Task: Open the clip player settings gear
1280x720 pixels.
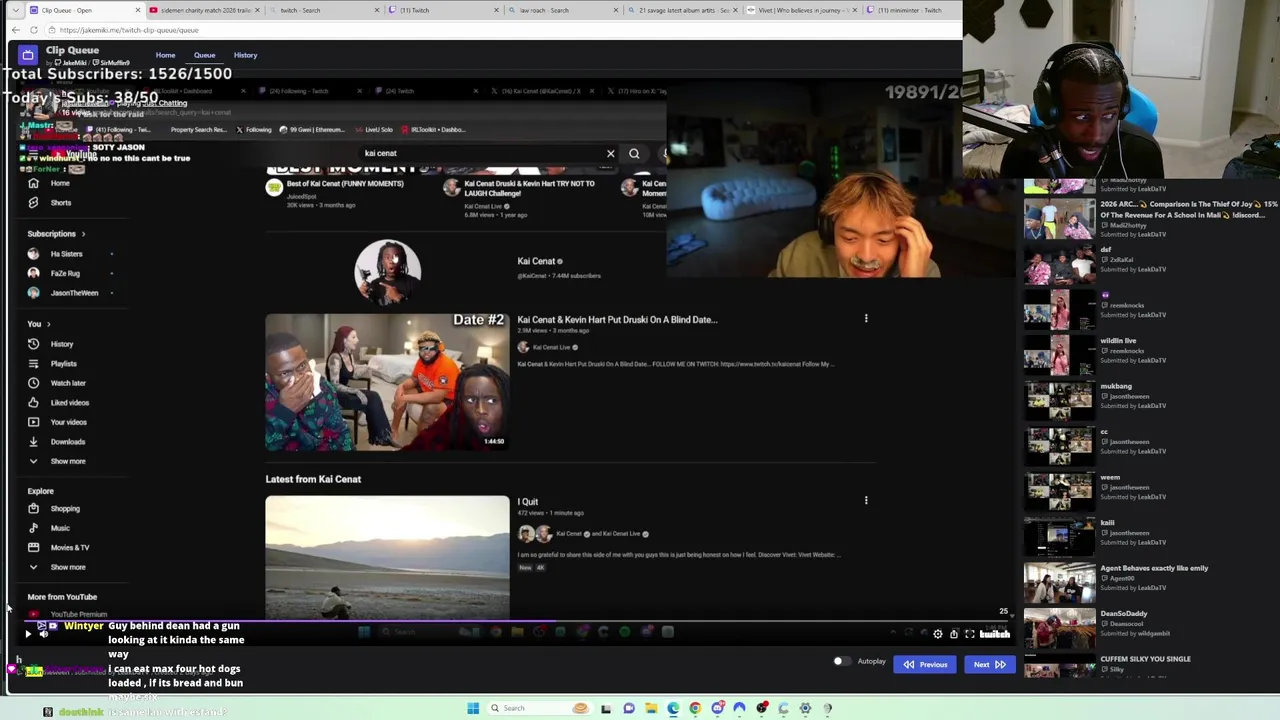Action: (938, 634)
